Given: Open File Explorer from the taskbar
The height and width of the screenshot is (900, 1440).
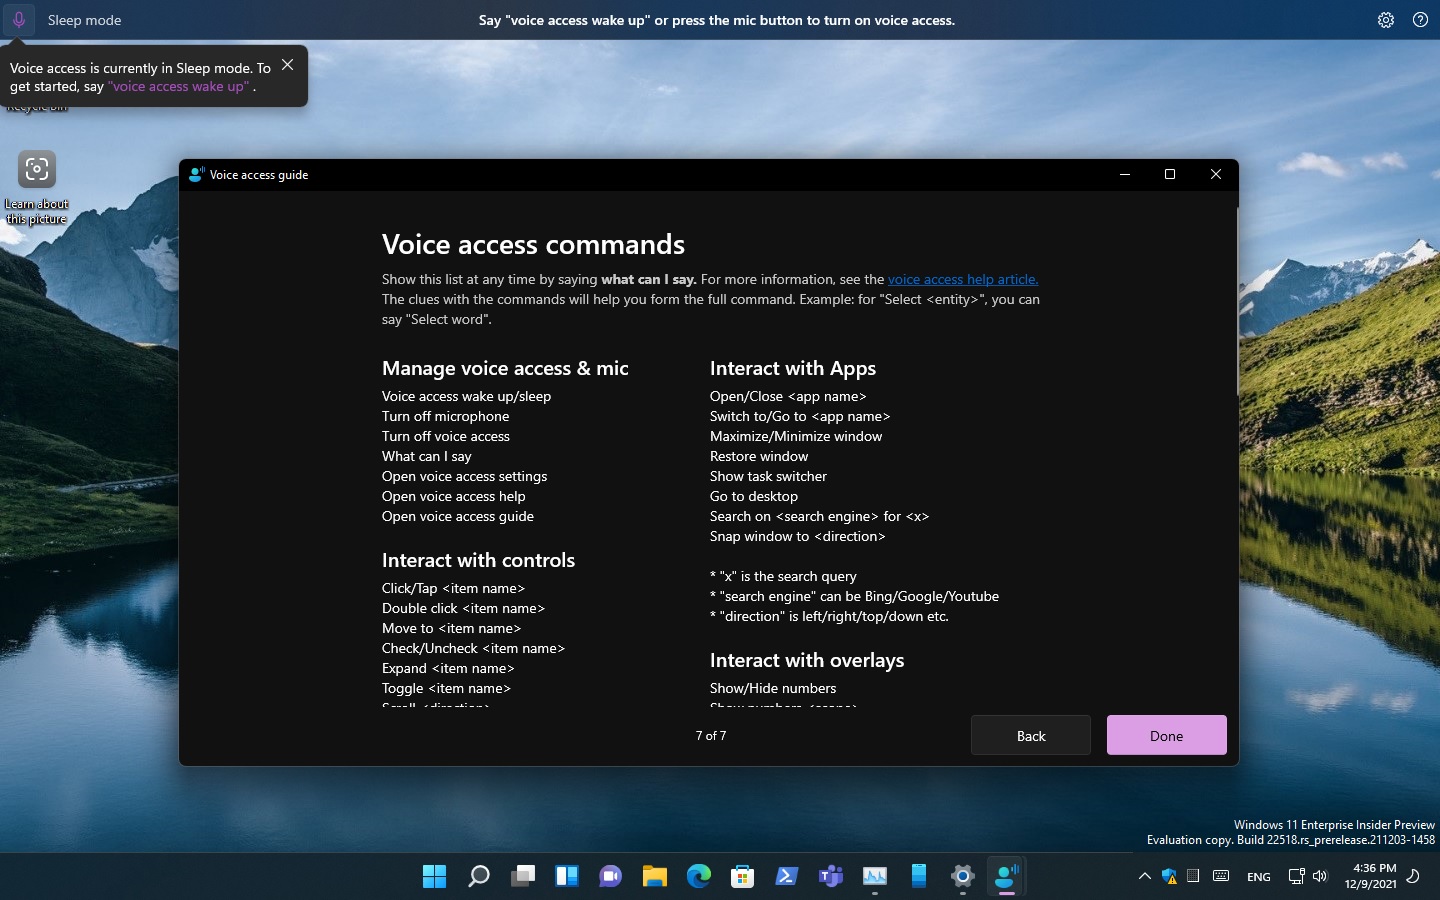Looking at the screenshot, I should 654,877.
